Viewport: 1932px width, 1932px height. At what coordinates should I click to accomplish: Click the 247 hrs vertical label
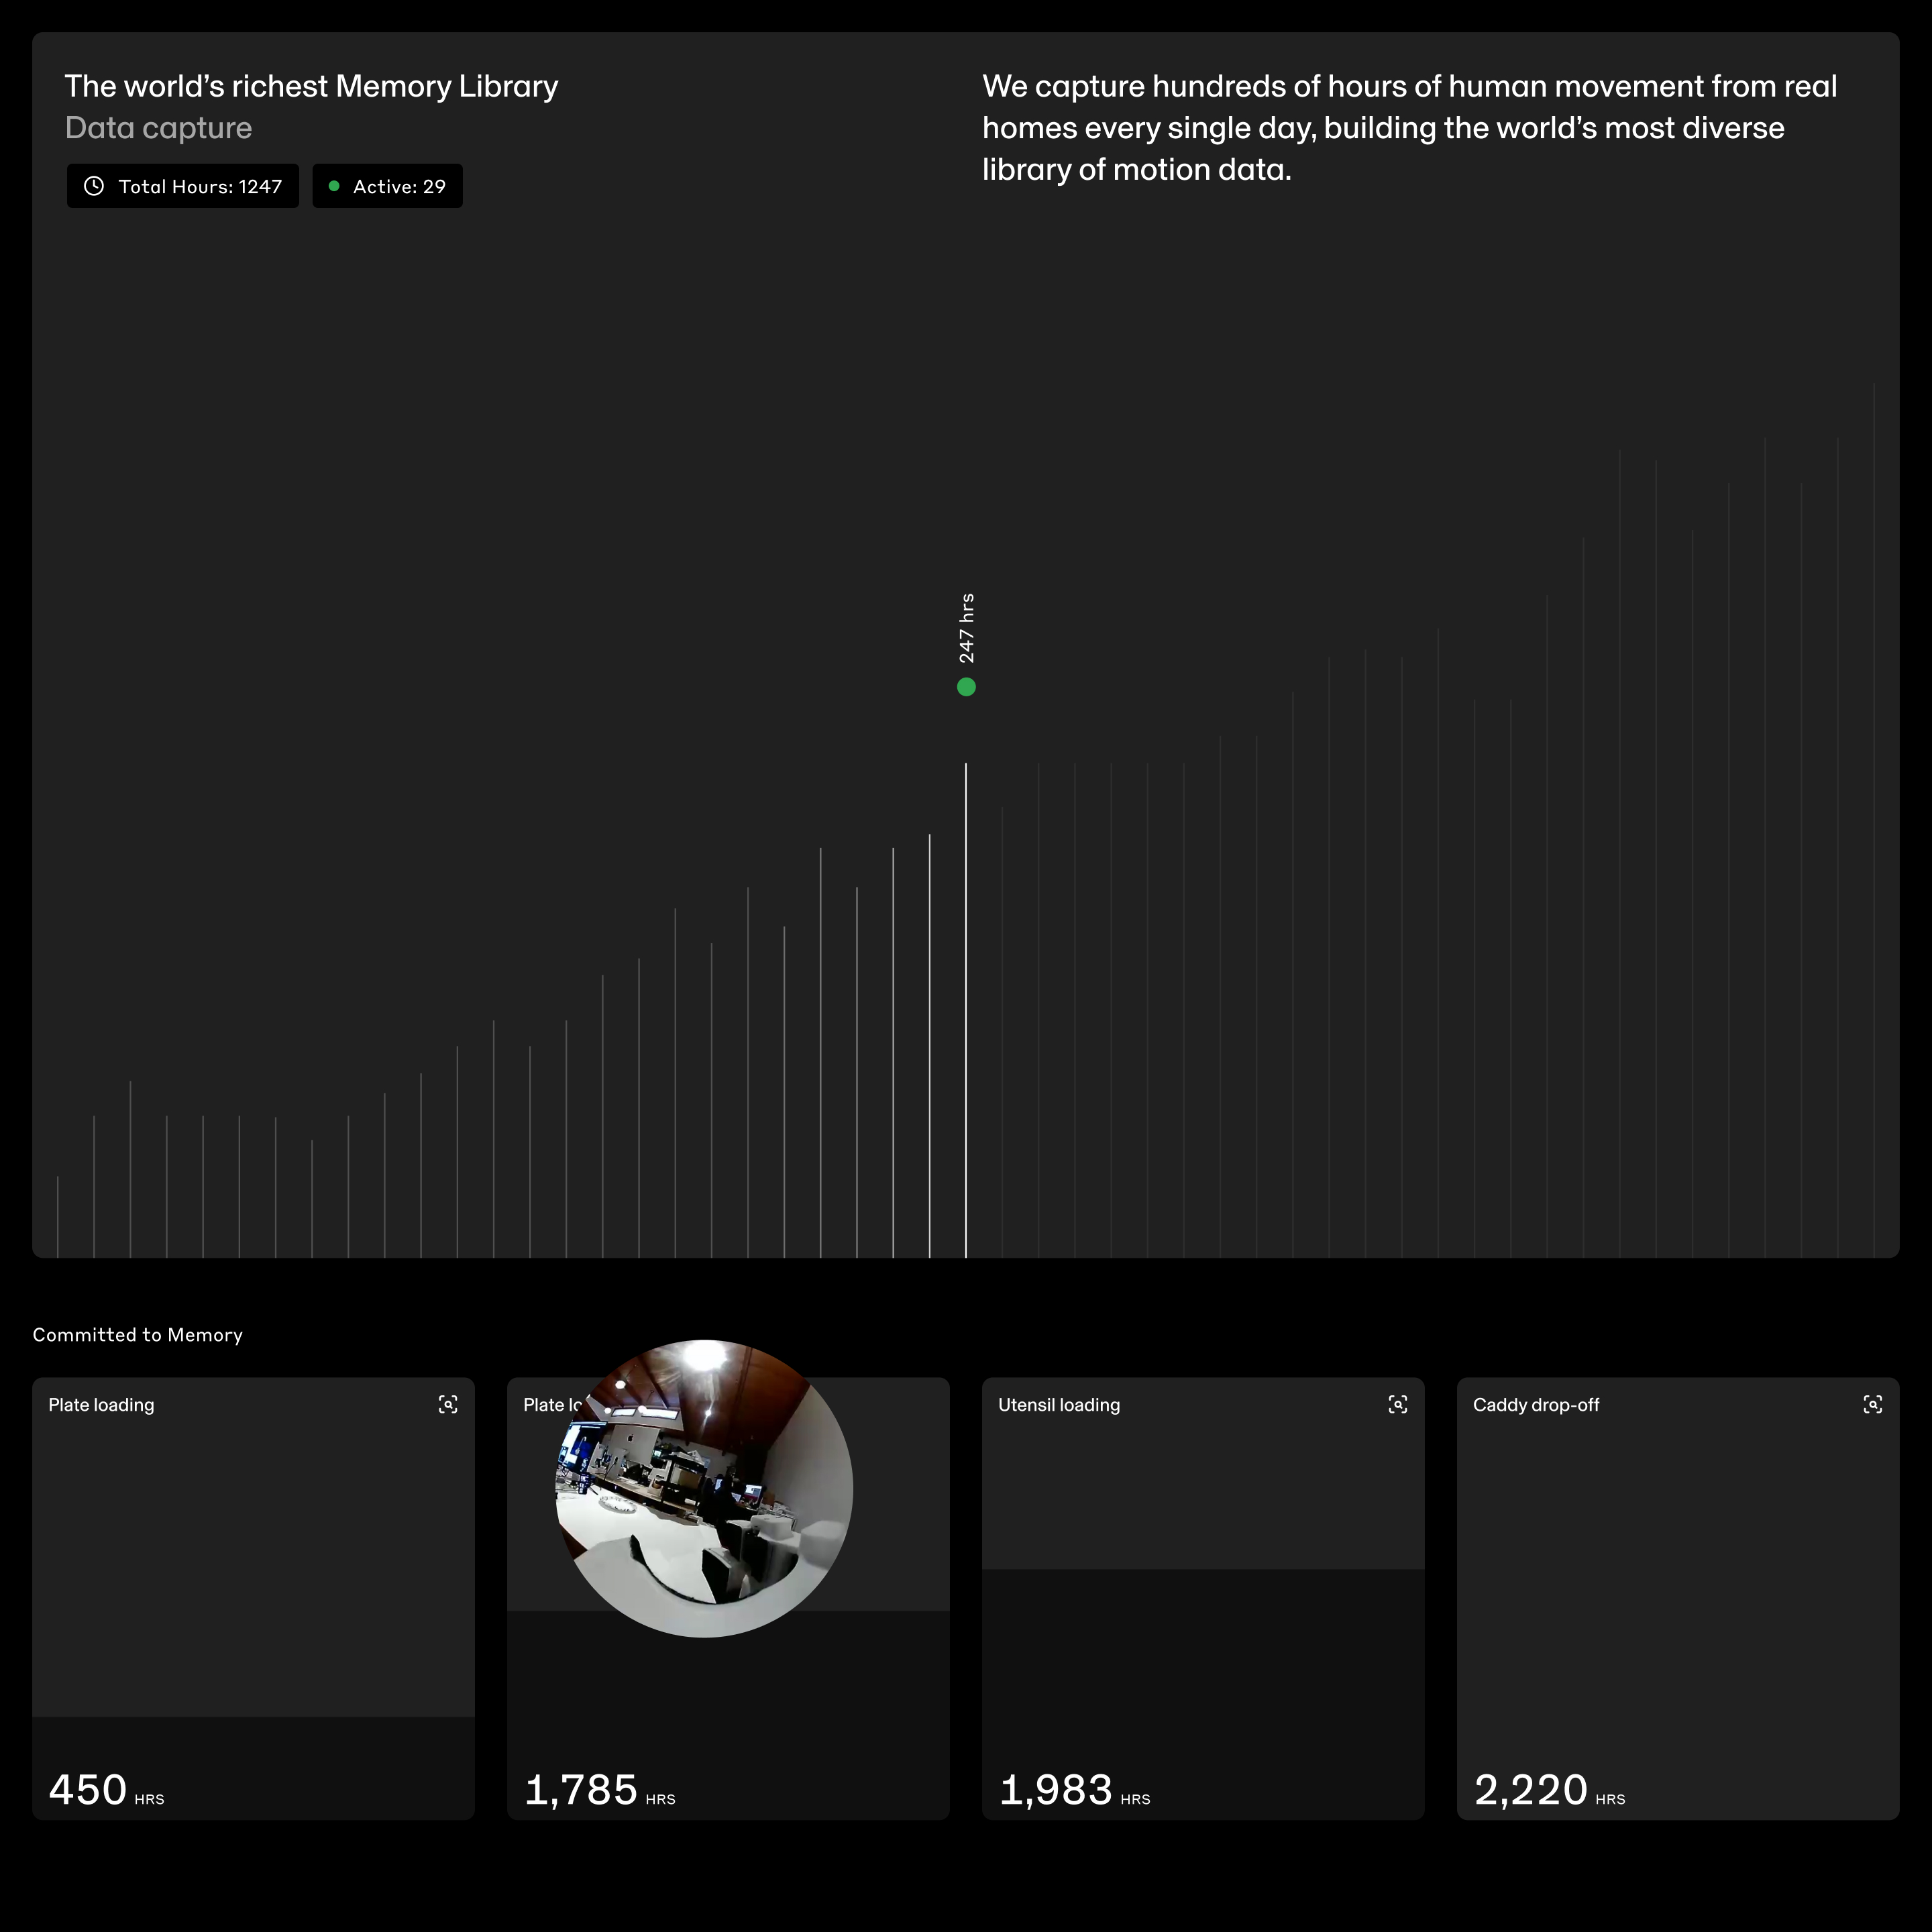click(x=966, y=628)
